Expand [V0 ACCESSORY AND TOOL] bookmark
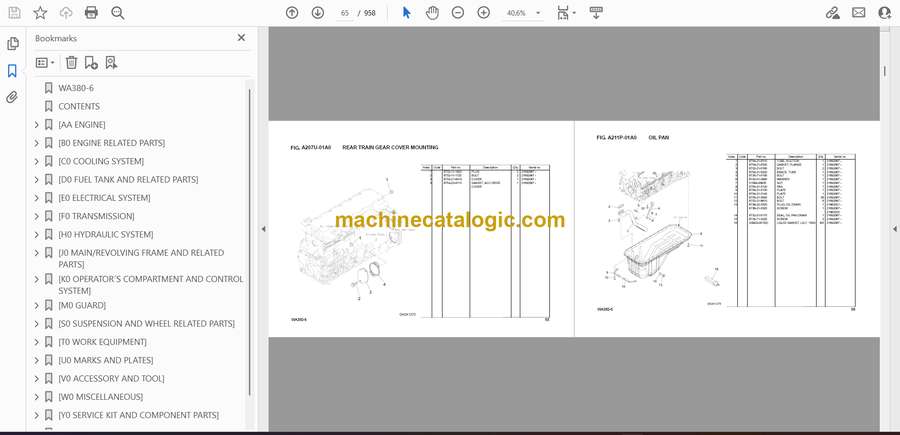 [x=37, y=379]
